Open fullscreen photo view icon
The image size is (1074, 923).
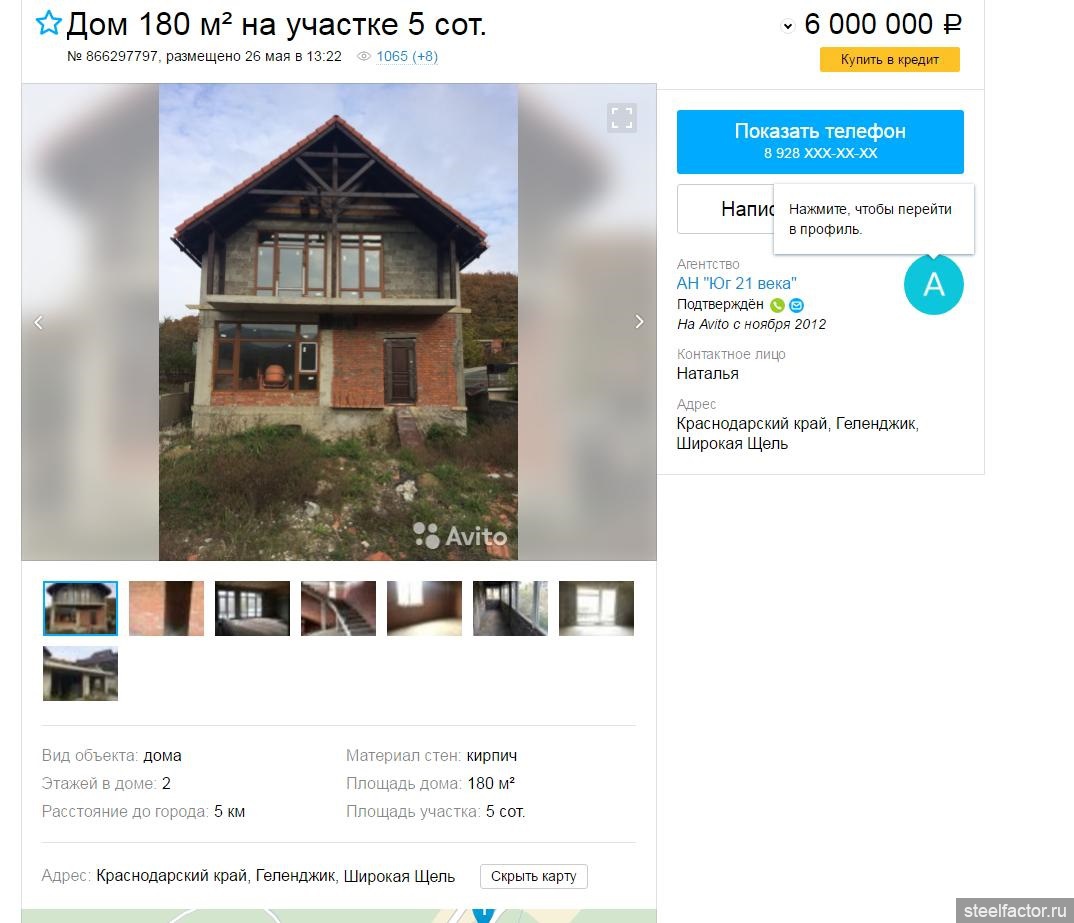click(621, 118)
